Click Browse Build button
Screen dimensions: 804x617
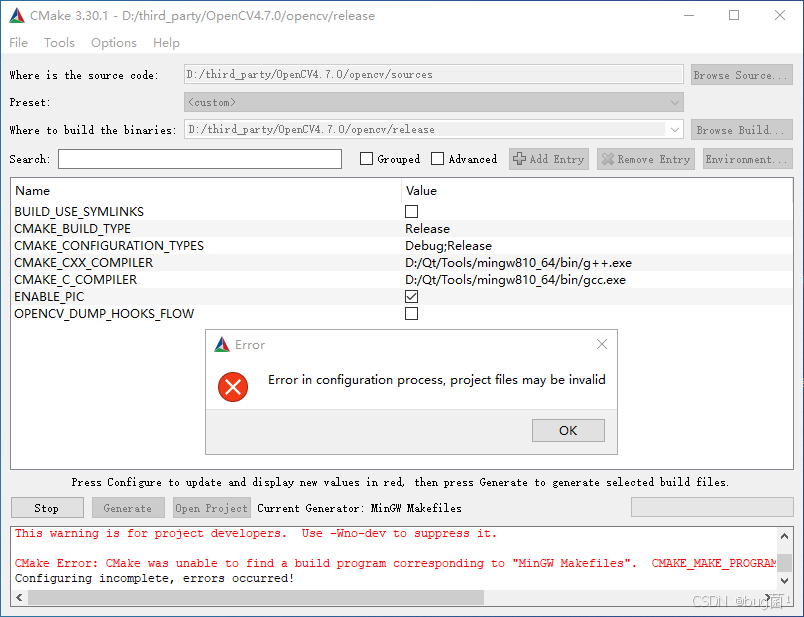coord(741,129)
